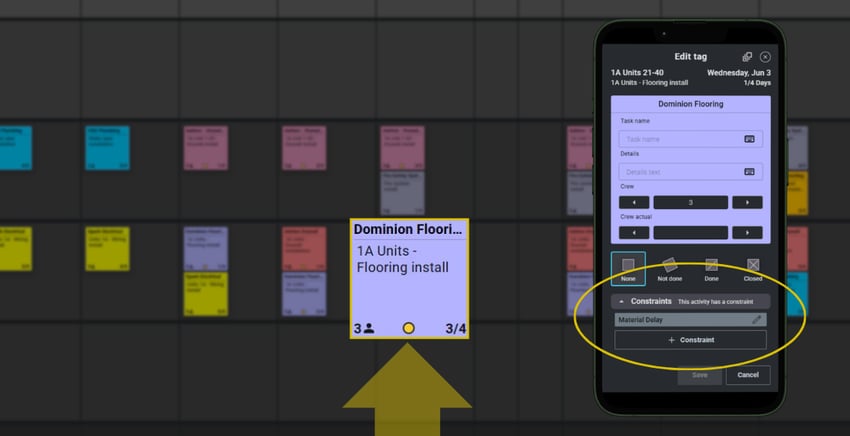
Task: Click 'Wednesday, Jun 3' date text
Action: pyautogui.click(x=739, y=73)
